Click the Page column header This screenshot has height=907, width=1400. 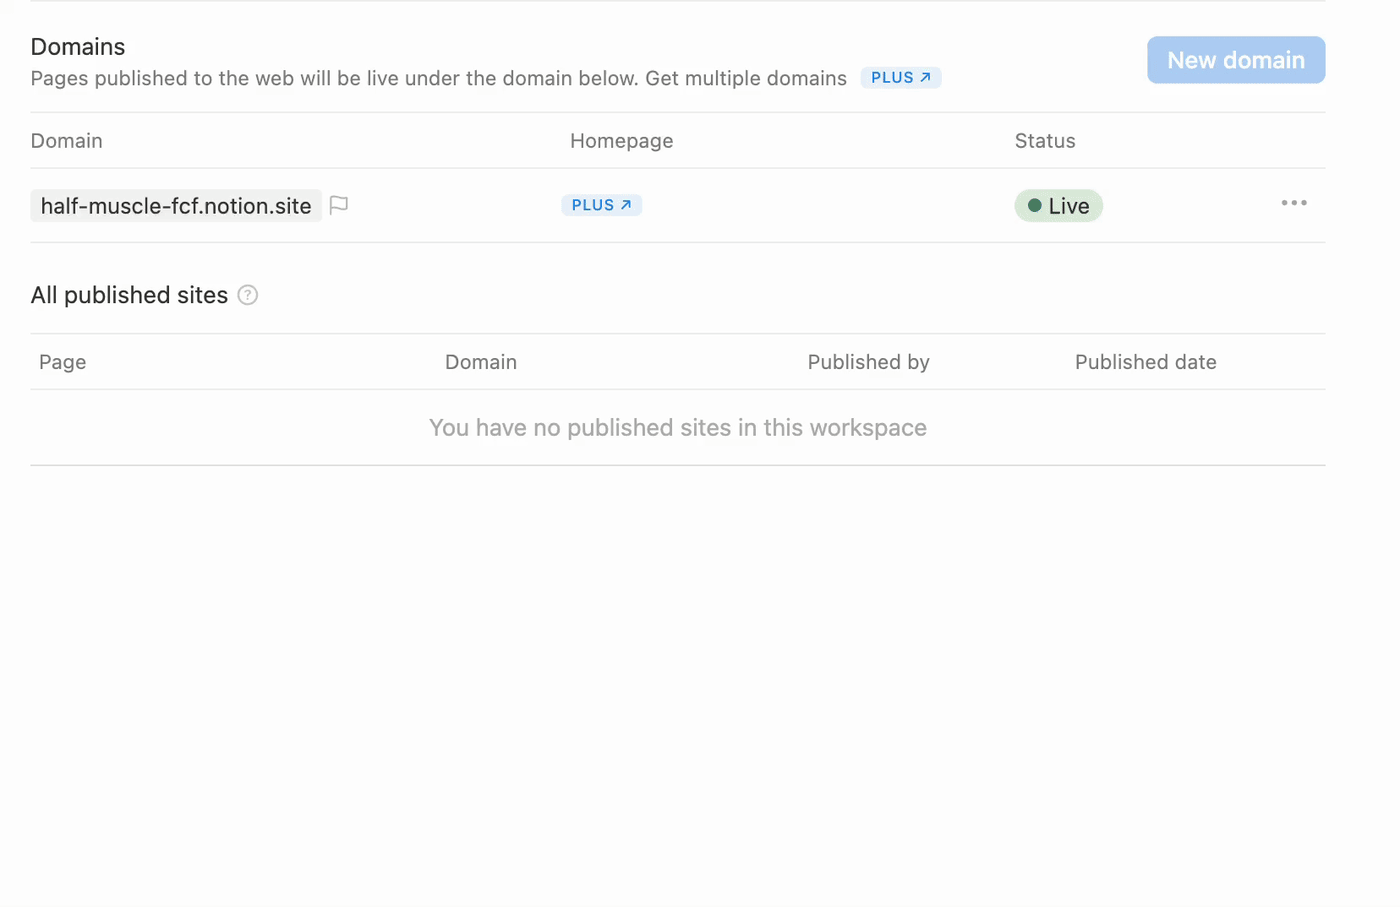tap(62, 362)
